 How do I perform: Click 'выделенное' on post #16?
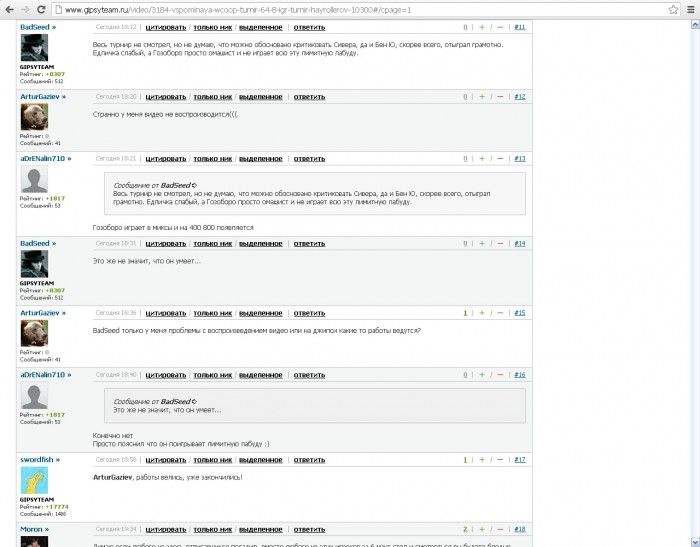tap(261, 375)
